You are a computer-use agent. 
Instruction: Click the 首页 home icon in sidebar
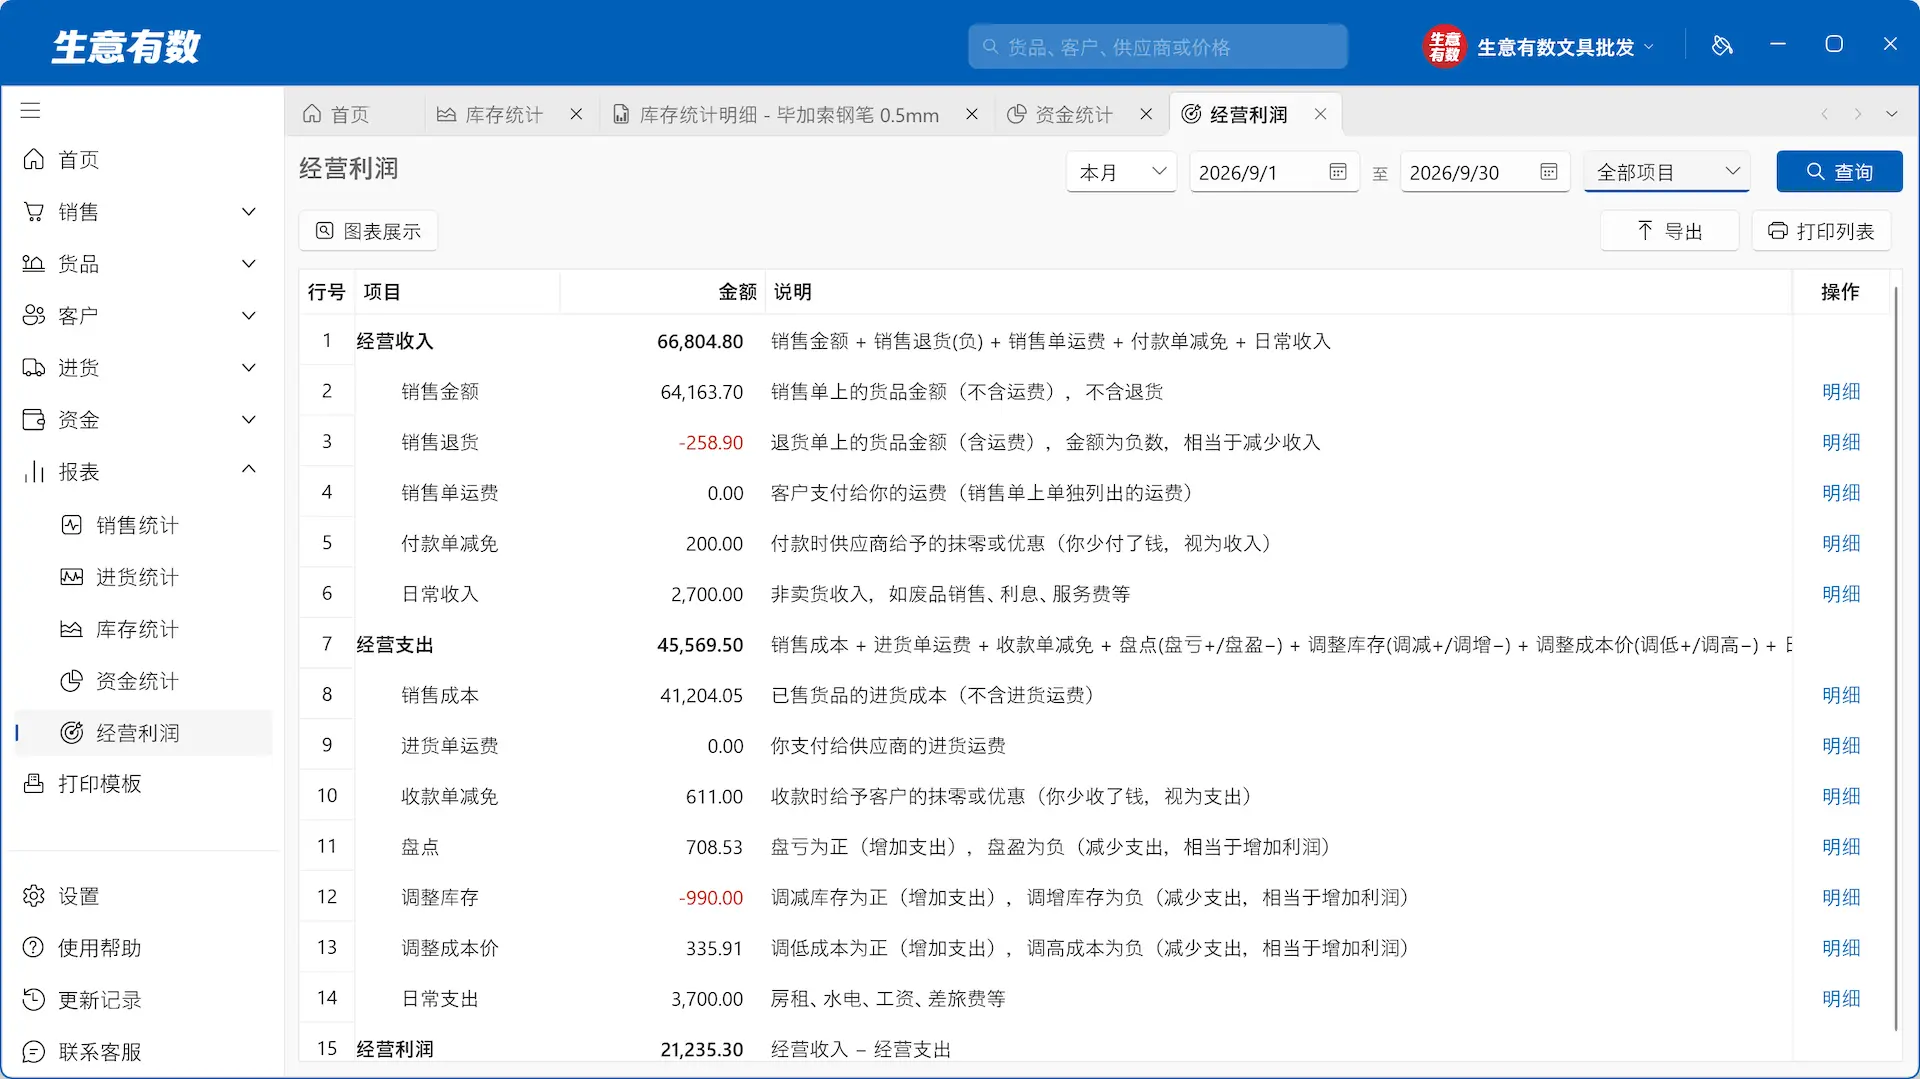(x=34, y=160)
